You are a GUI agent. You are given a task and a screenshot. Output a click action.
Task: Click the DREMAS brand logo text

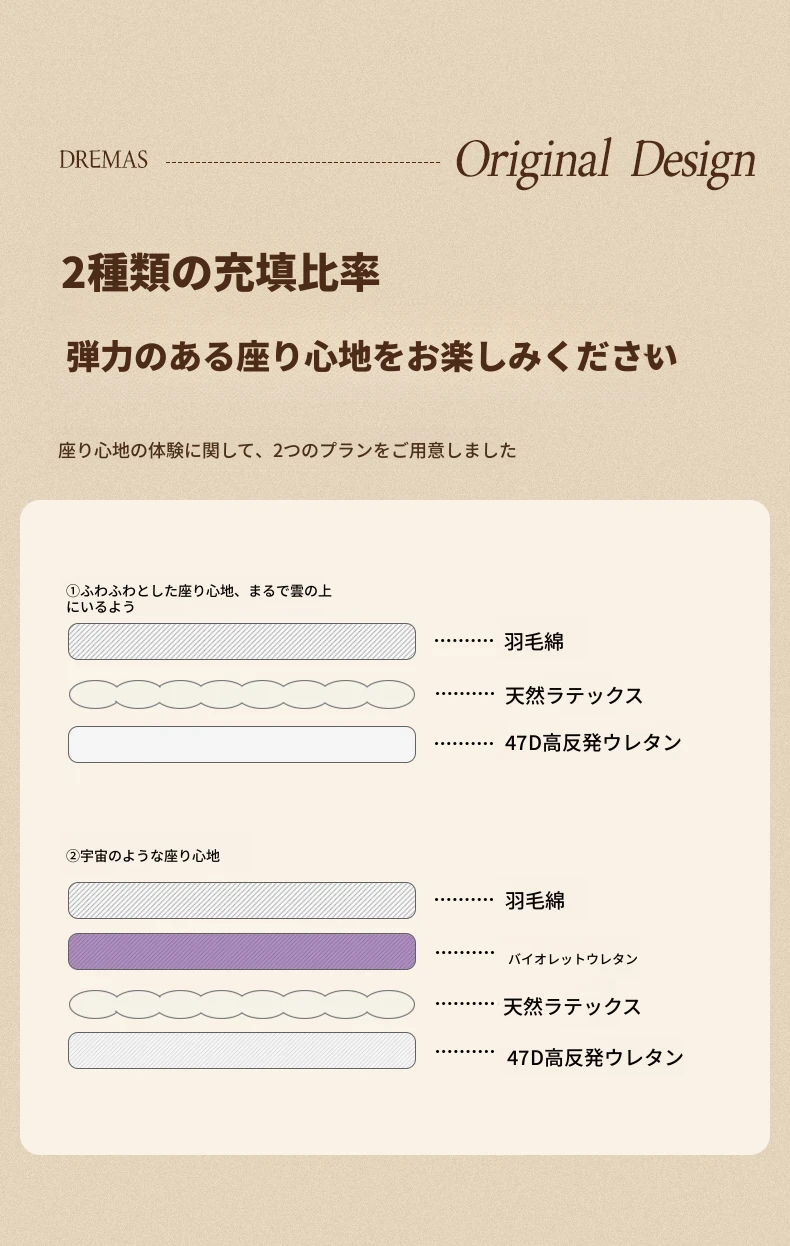[x=103, y=160]
